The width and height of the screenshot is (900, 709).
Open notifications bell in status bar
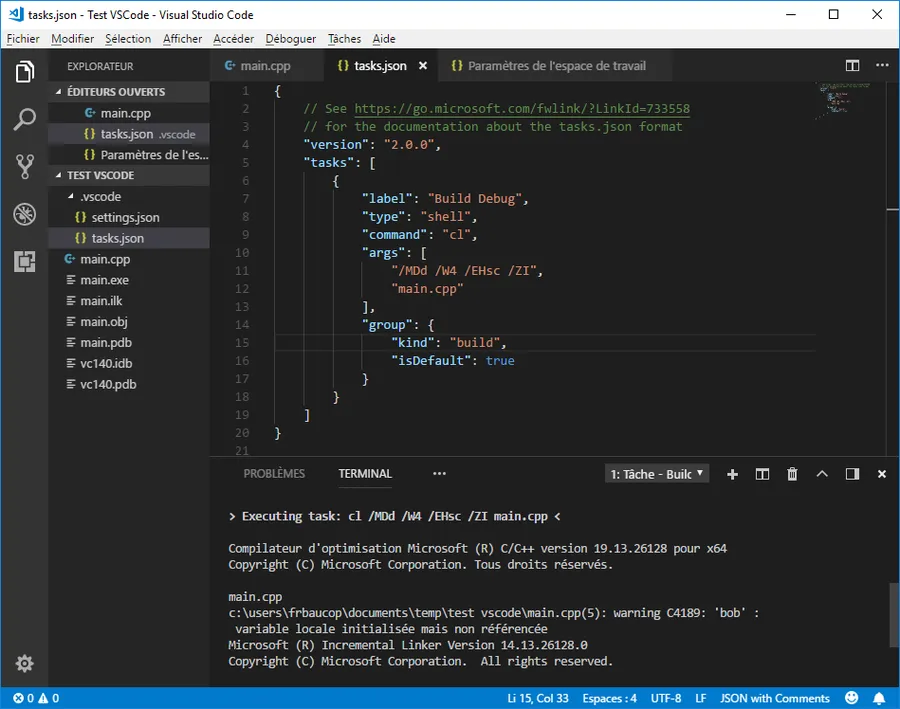pyautogui.click(x=879, y=698)
